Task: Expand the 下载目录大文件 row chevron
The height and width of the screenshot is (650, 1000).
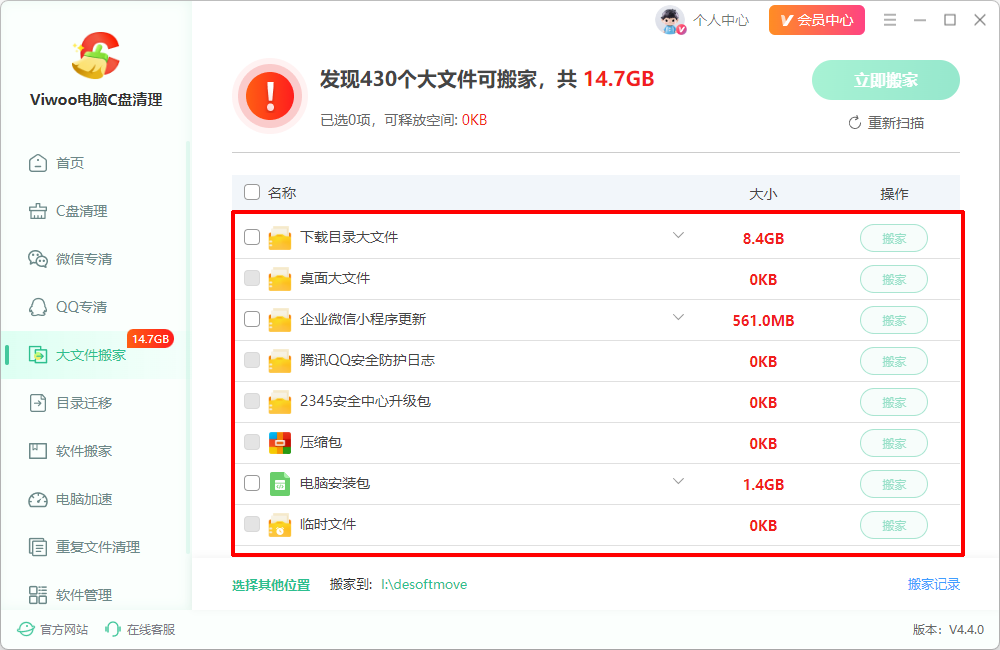Action: (678, 235)
